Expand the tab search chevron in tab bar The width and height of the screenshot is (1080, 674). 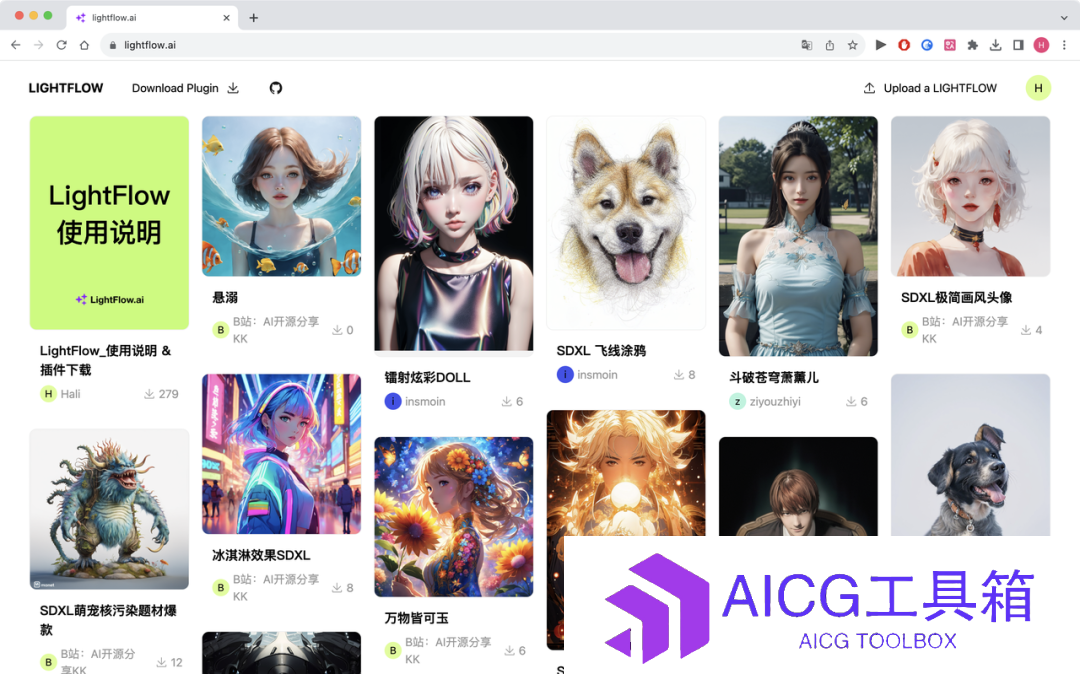[x=1064, y=18]
